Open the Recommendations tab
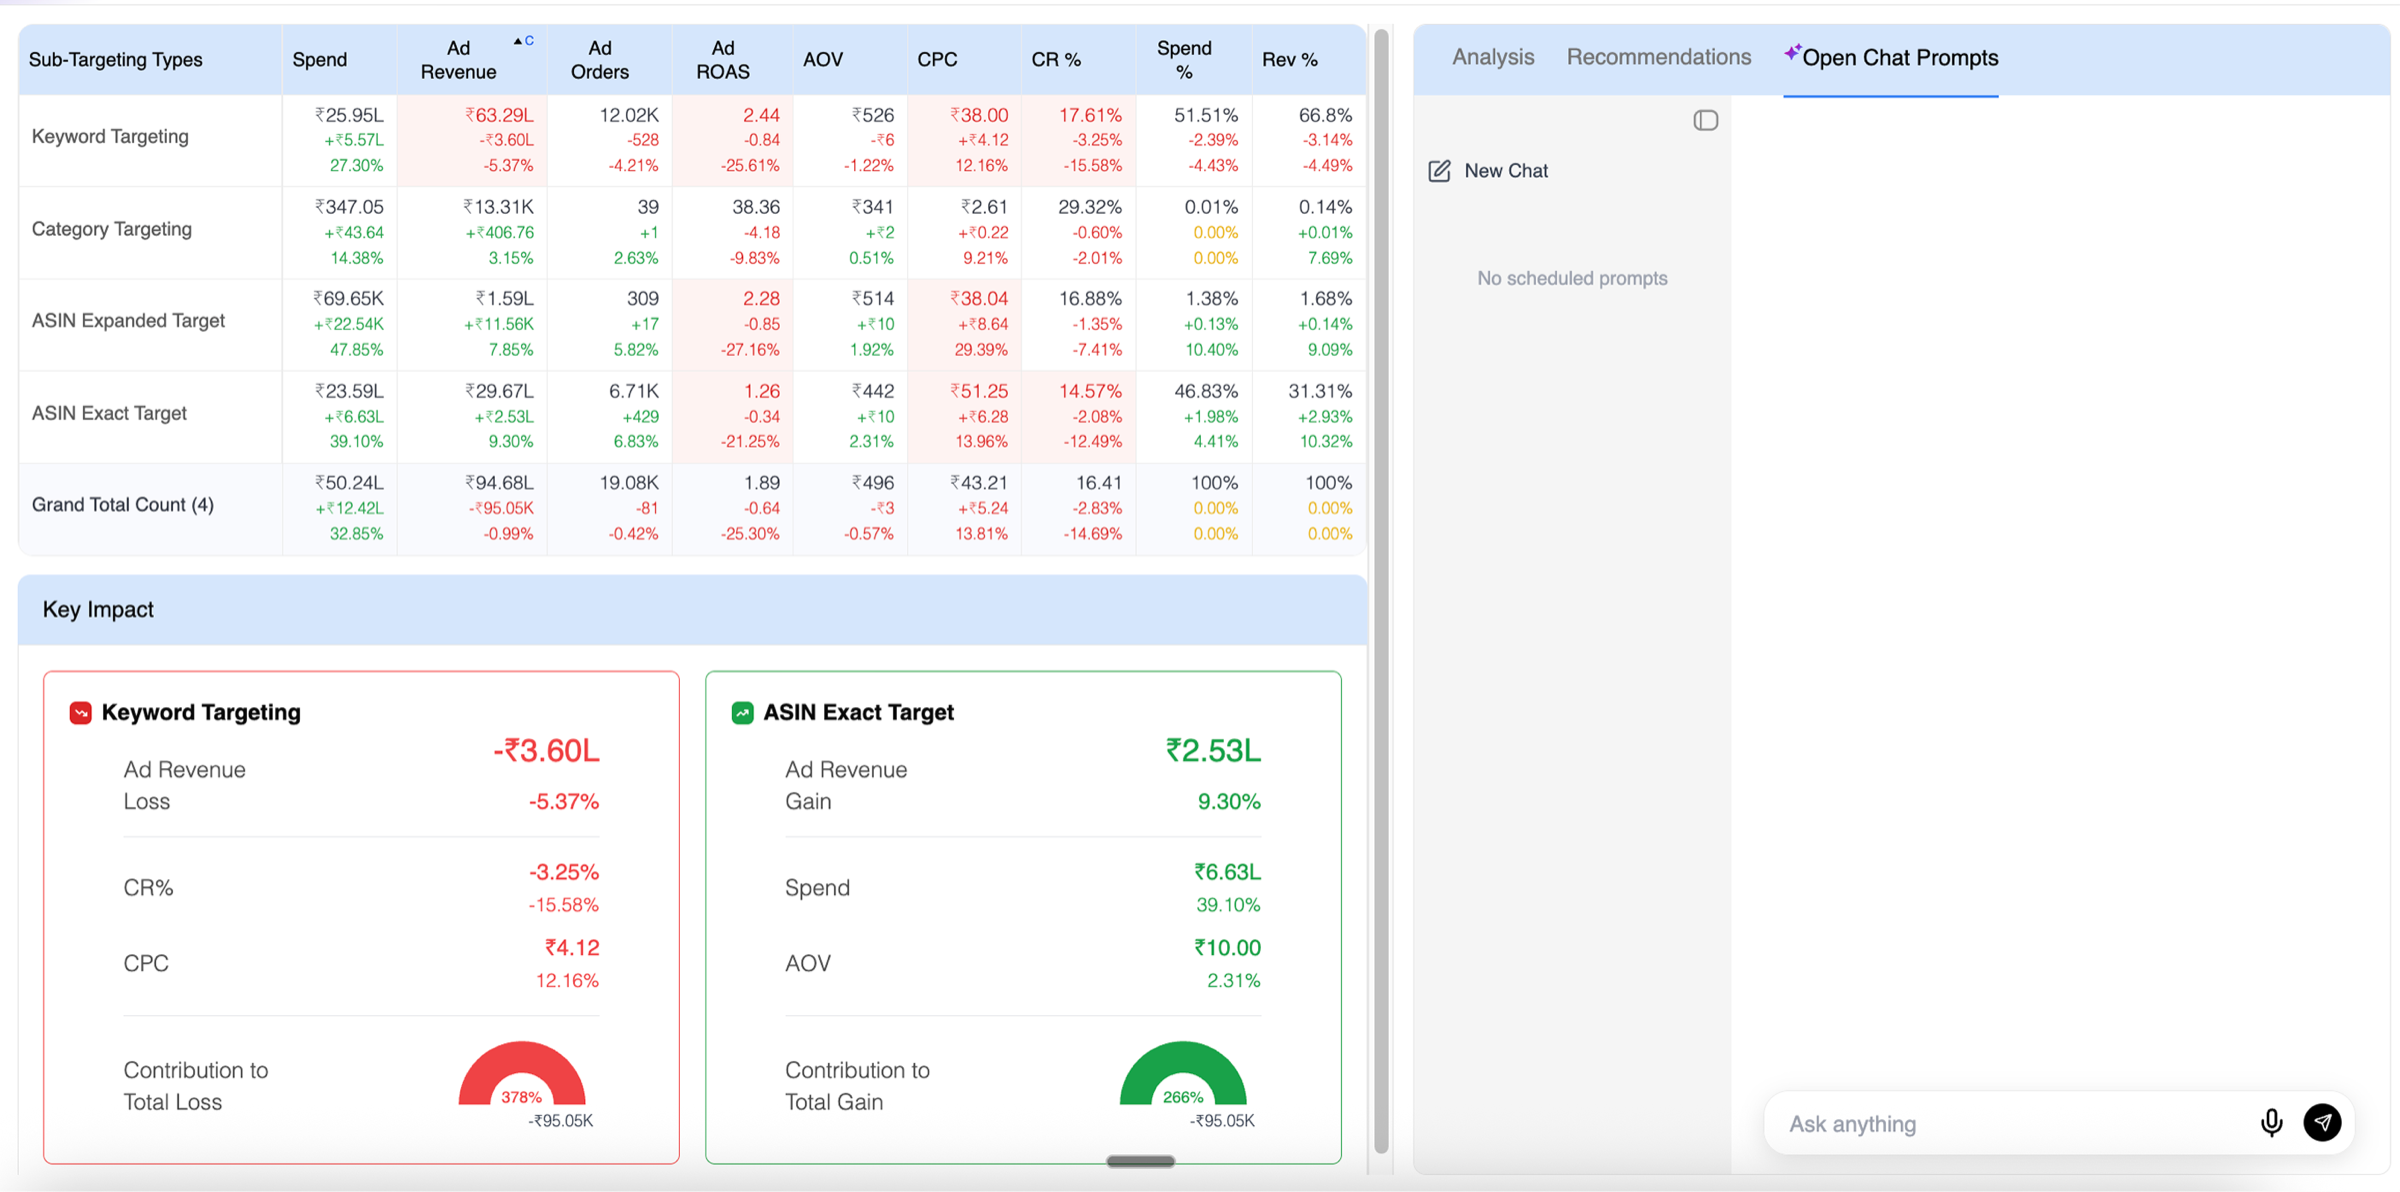 1658,57
